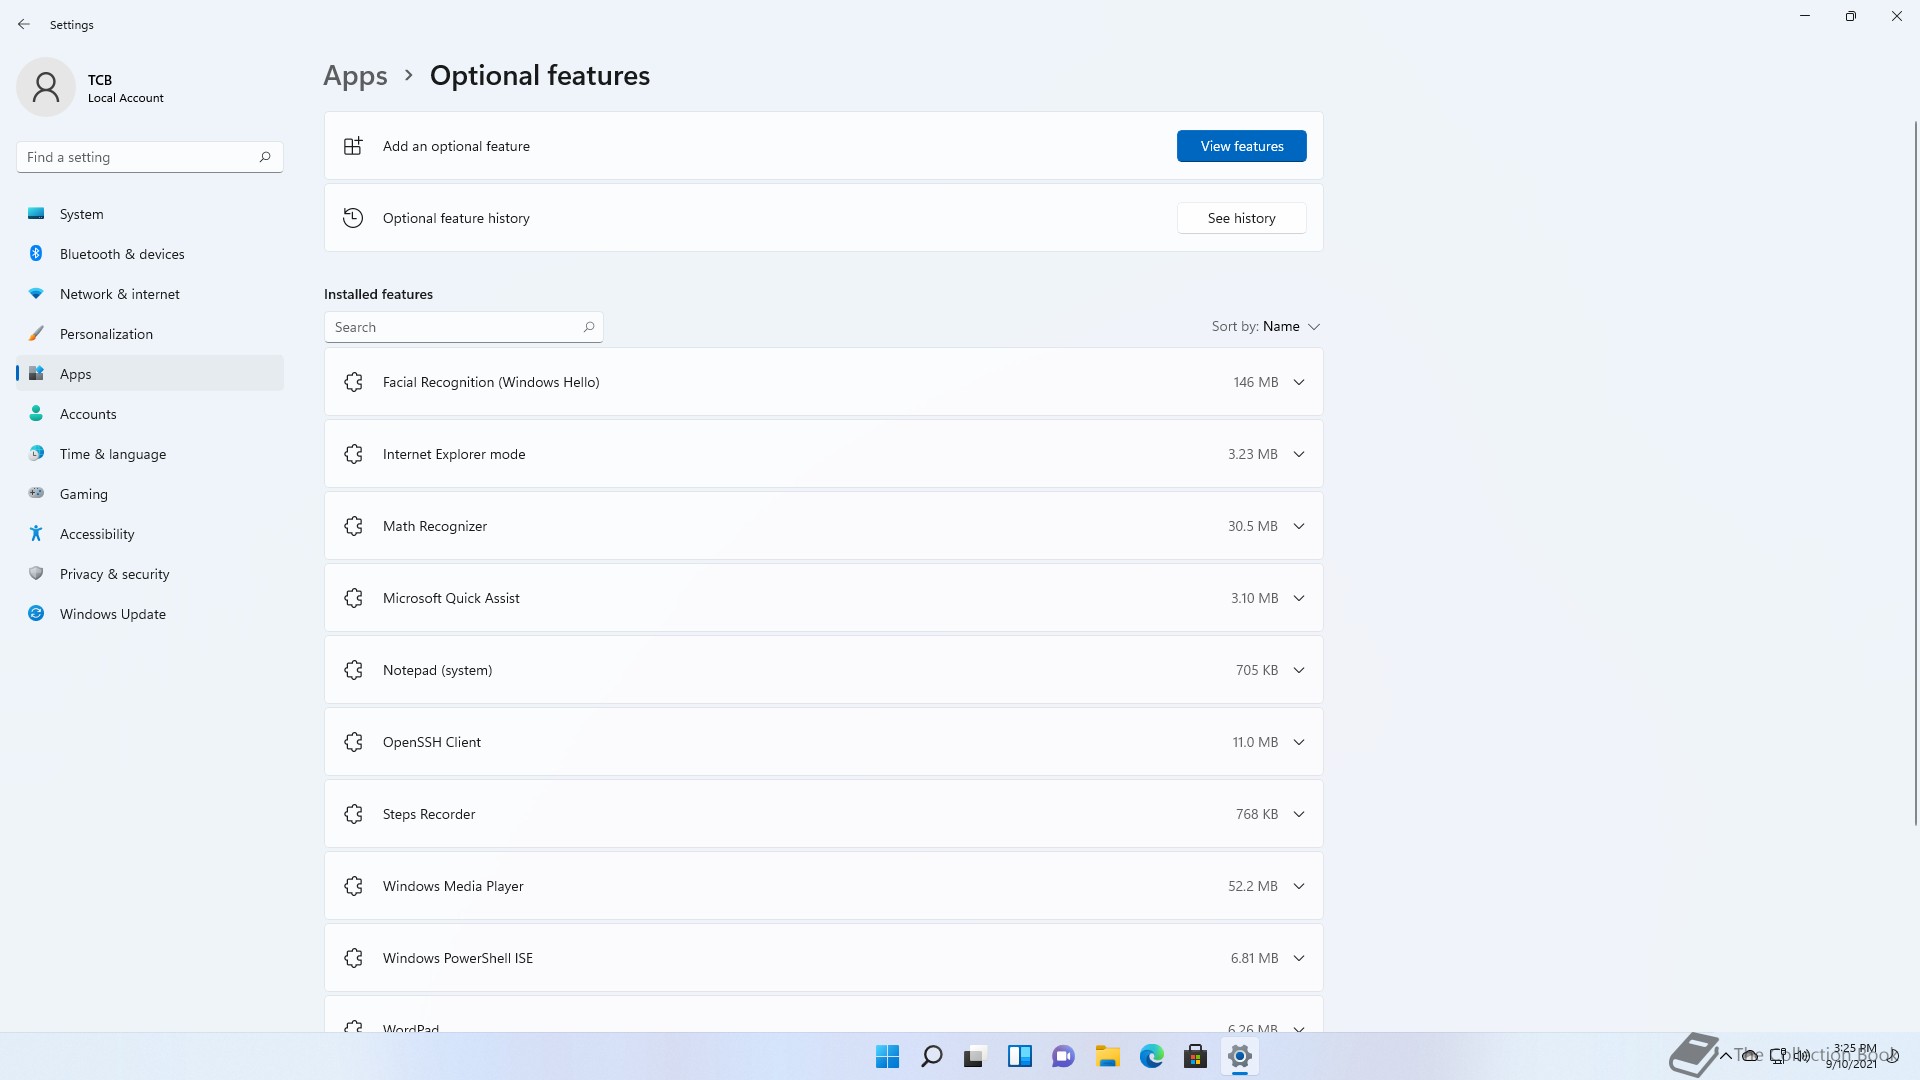Click the Notepad (system) feature icon
This screenshot has width=1920, height=1080.
pyautogui.click(x=353, y=670)
